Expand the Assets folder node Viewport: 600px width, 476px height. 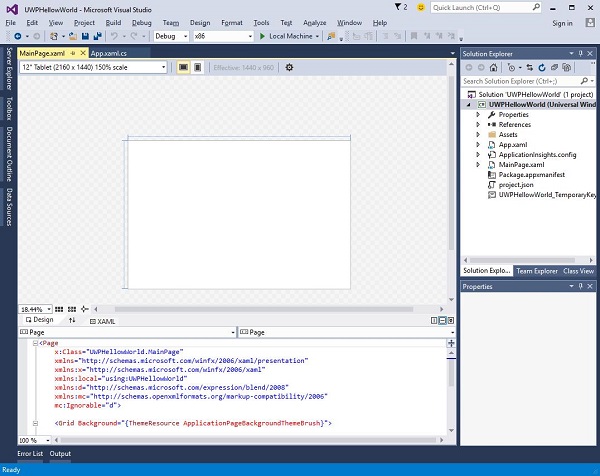pos(478,134)
